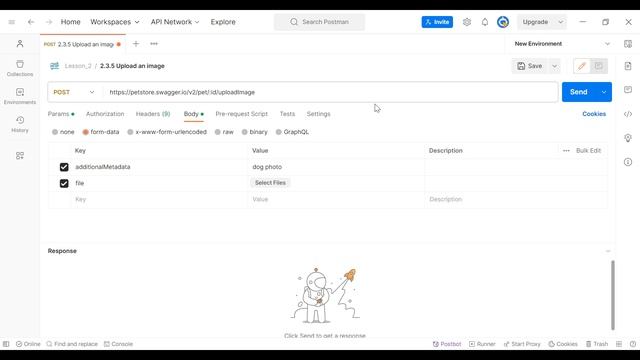The height and width of the screenshot is (360, 640).
Task: Select the GraphQL body type
Action: click(278, 132)
